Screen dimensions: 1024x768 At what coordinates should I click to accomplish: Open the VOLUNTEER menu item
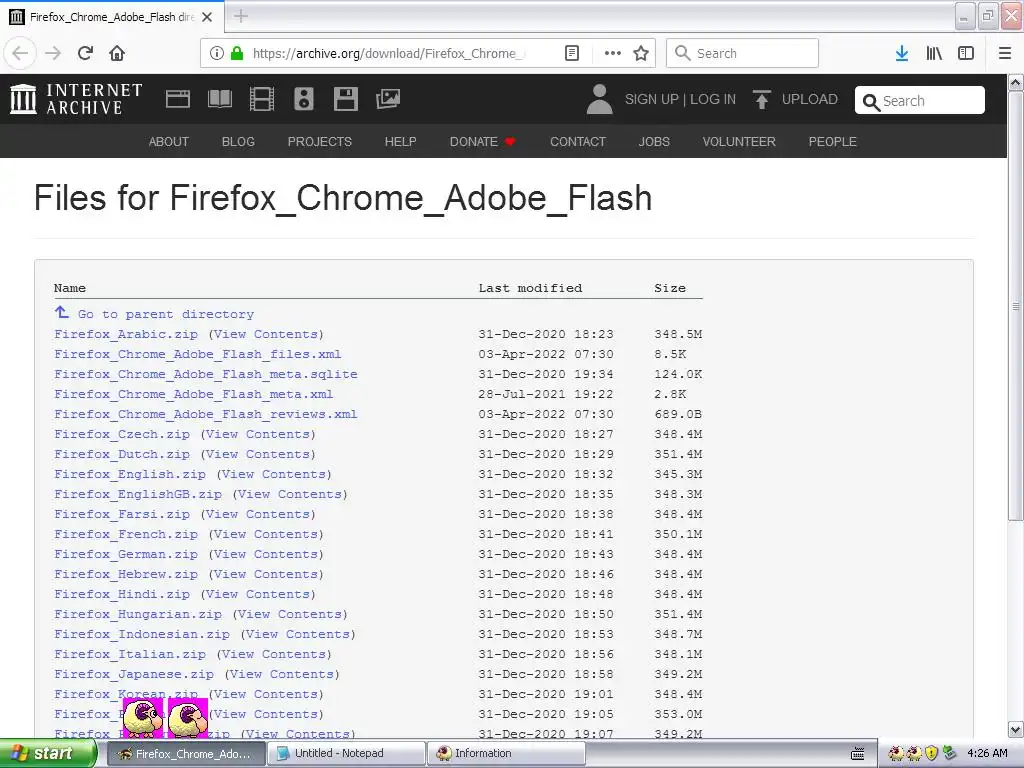pos(739,141)
